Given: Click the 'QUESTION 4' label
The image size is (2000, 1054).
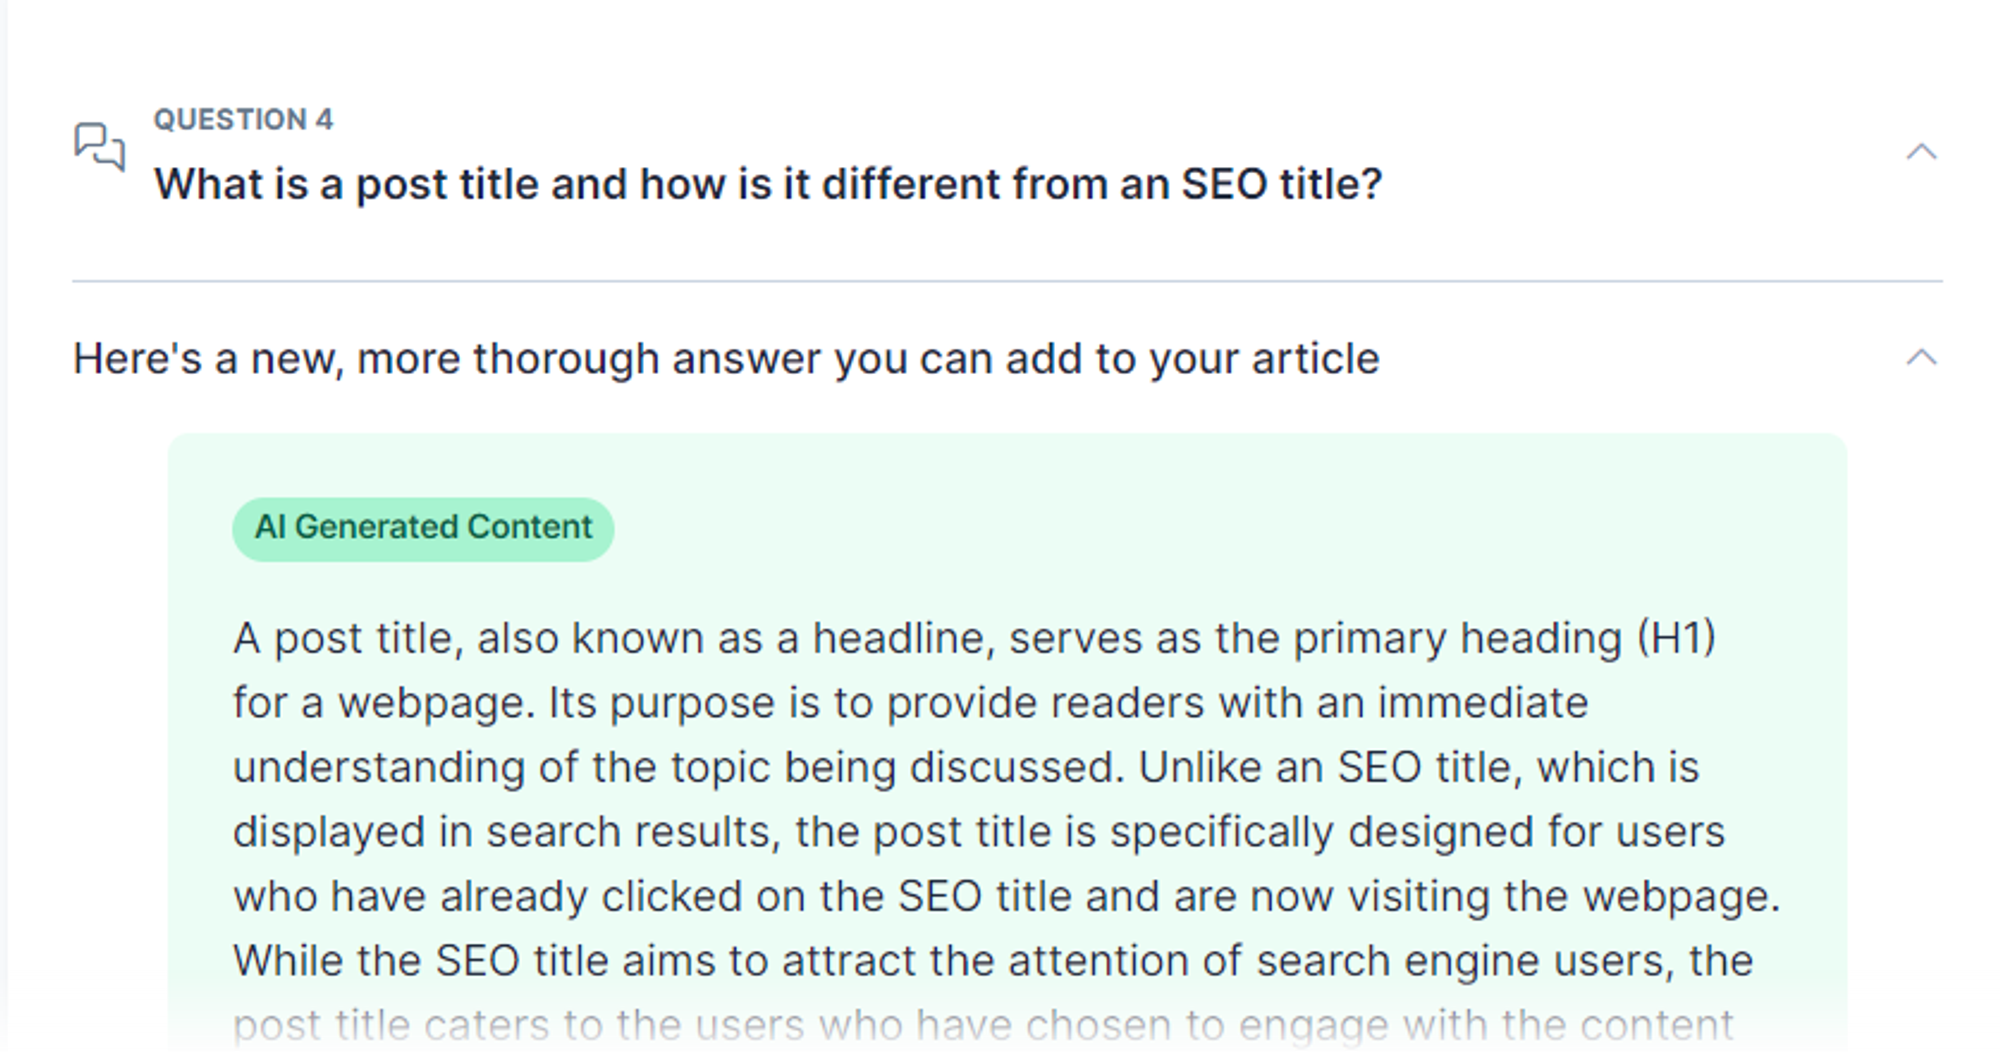Looking at the screenshot, I should pyautogui.click(x=243, y=119).
